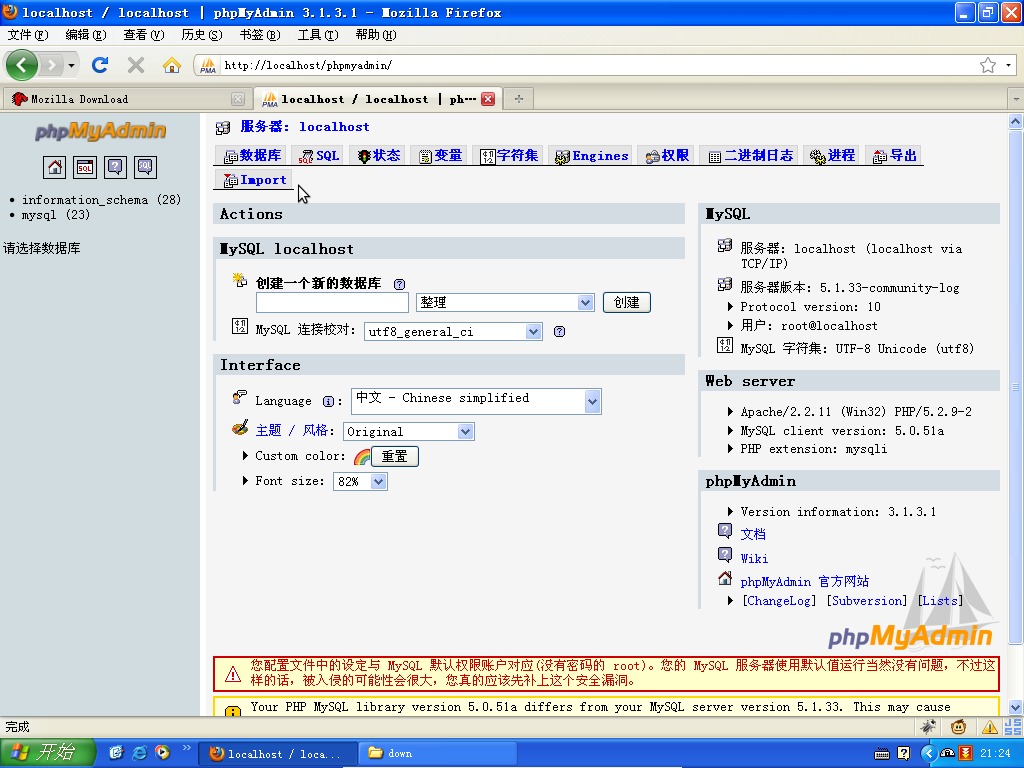This screenshot has width=1024, height=768.
Task: Go back with Firefox back arrow
Action: (x=22, y=65)
